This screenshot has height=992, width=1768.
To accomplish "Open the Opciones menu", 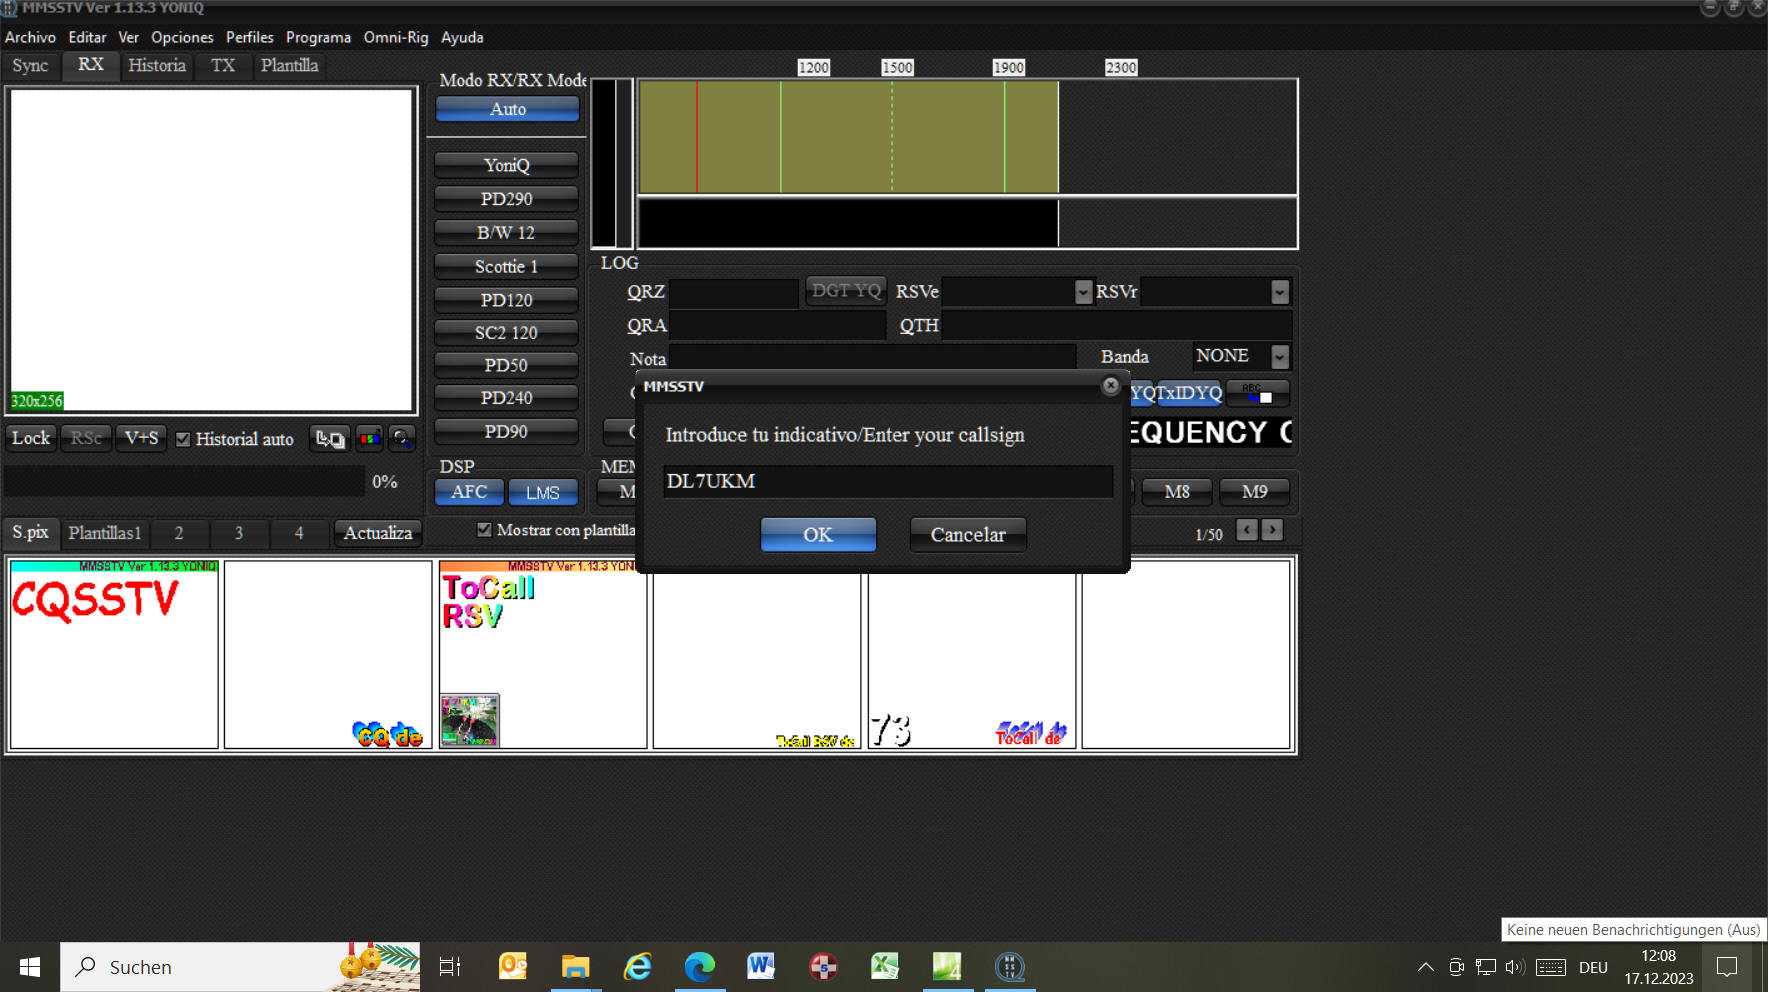I will point(182,37).
